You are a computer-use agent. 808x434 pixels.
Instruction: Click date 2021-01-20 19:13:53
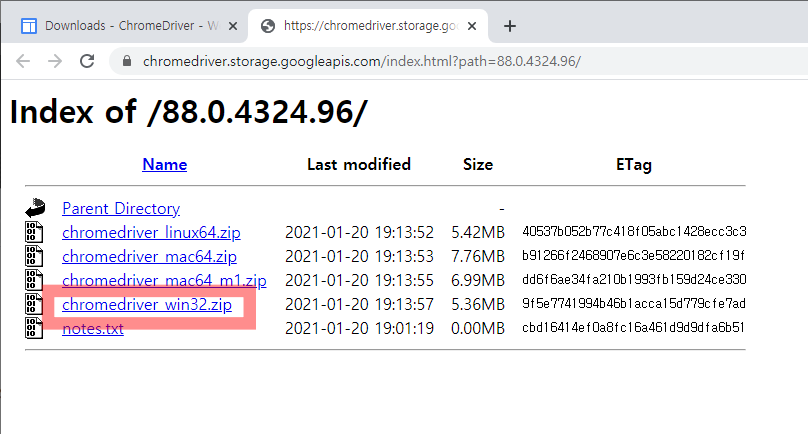click(359, 256)
